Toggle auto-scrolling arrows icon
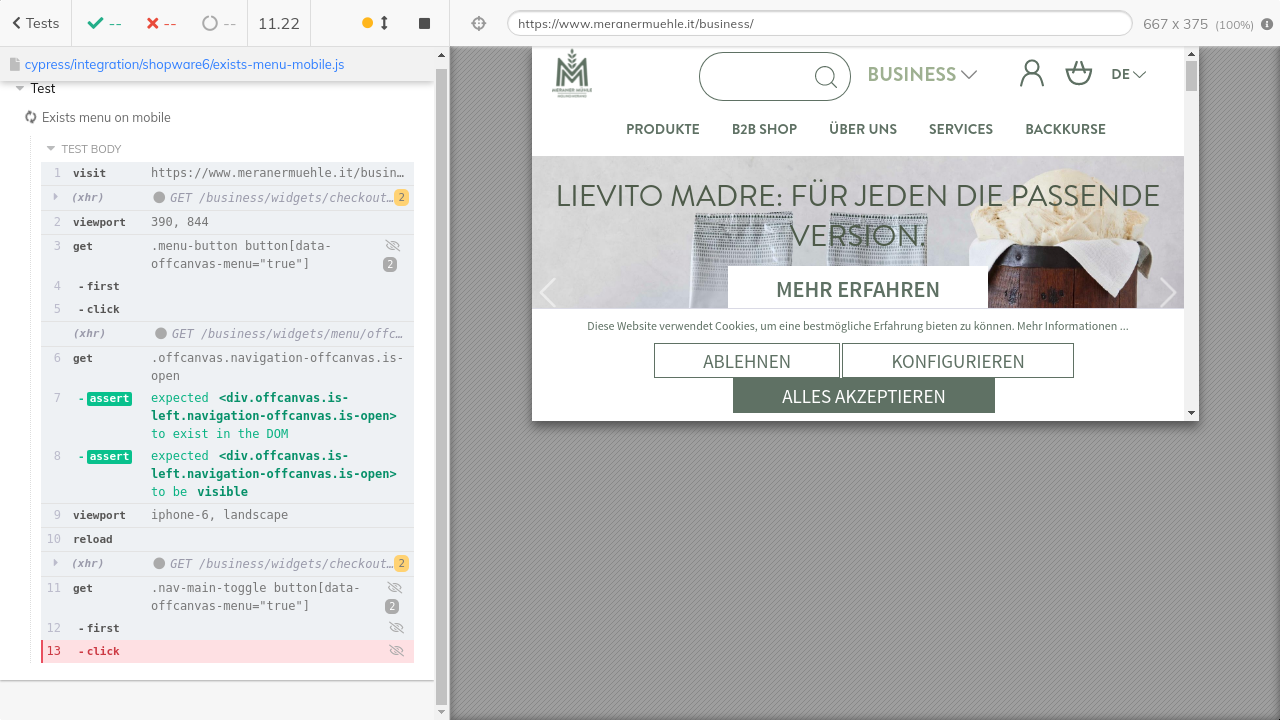Screen dimensions: 1280x720 click(384, 23)
